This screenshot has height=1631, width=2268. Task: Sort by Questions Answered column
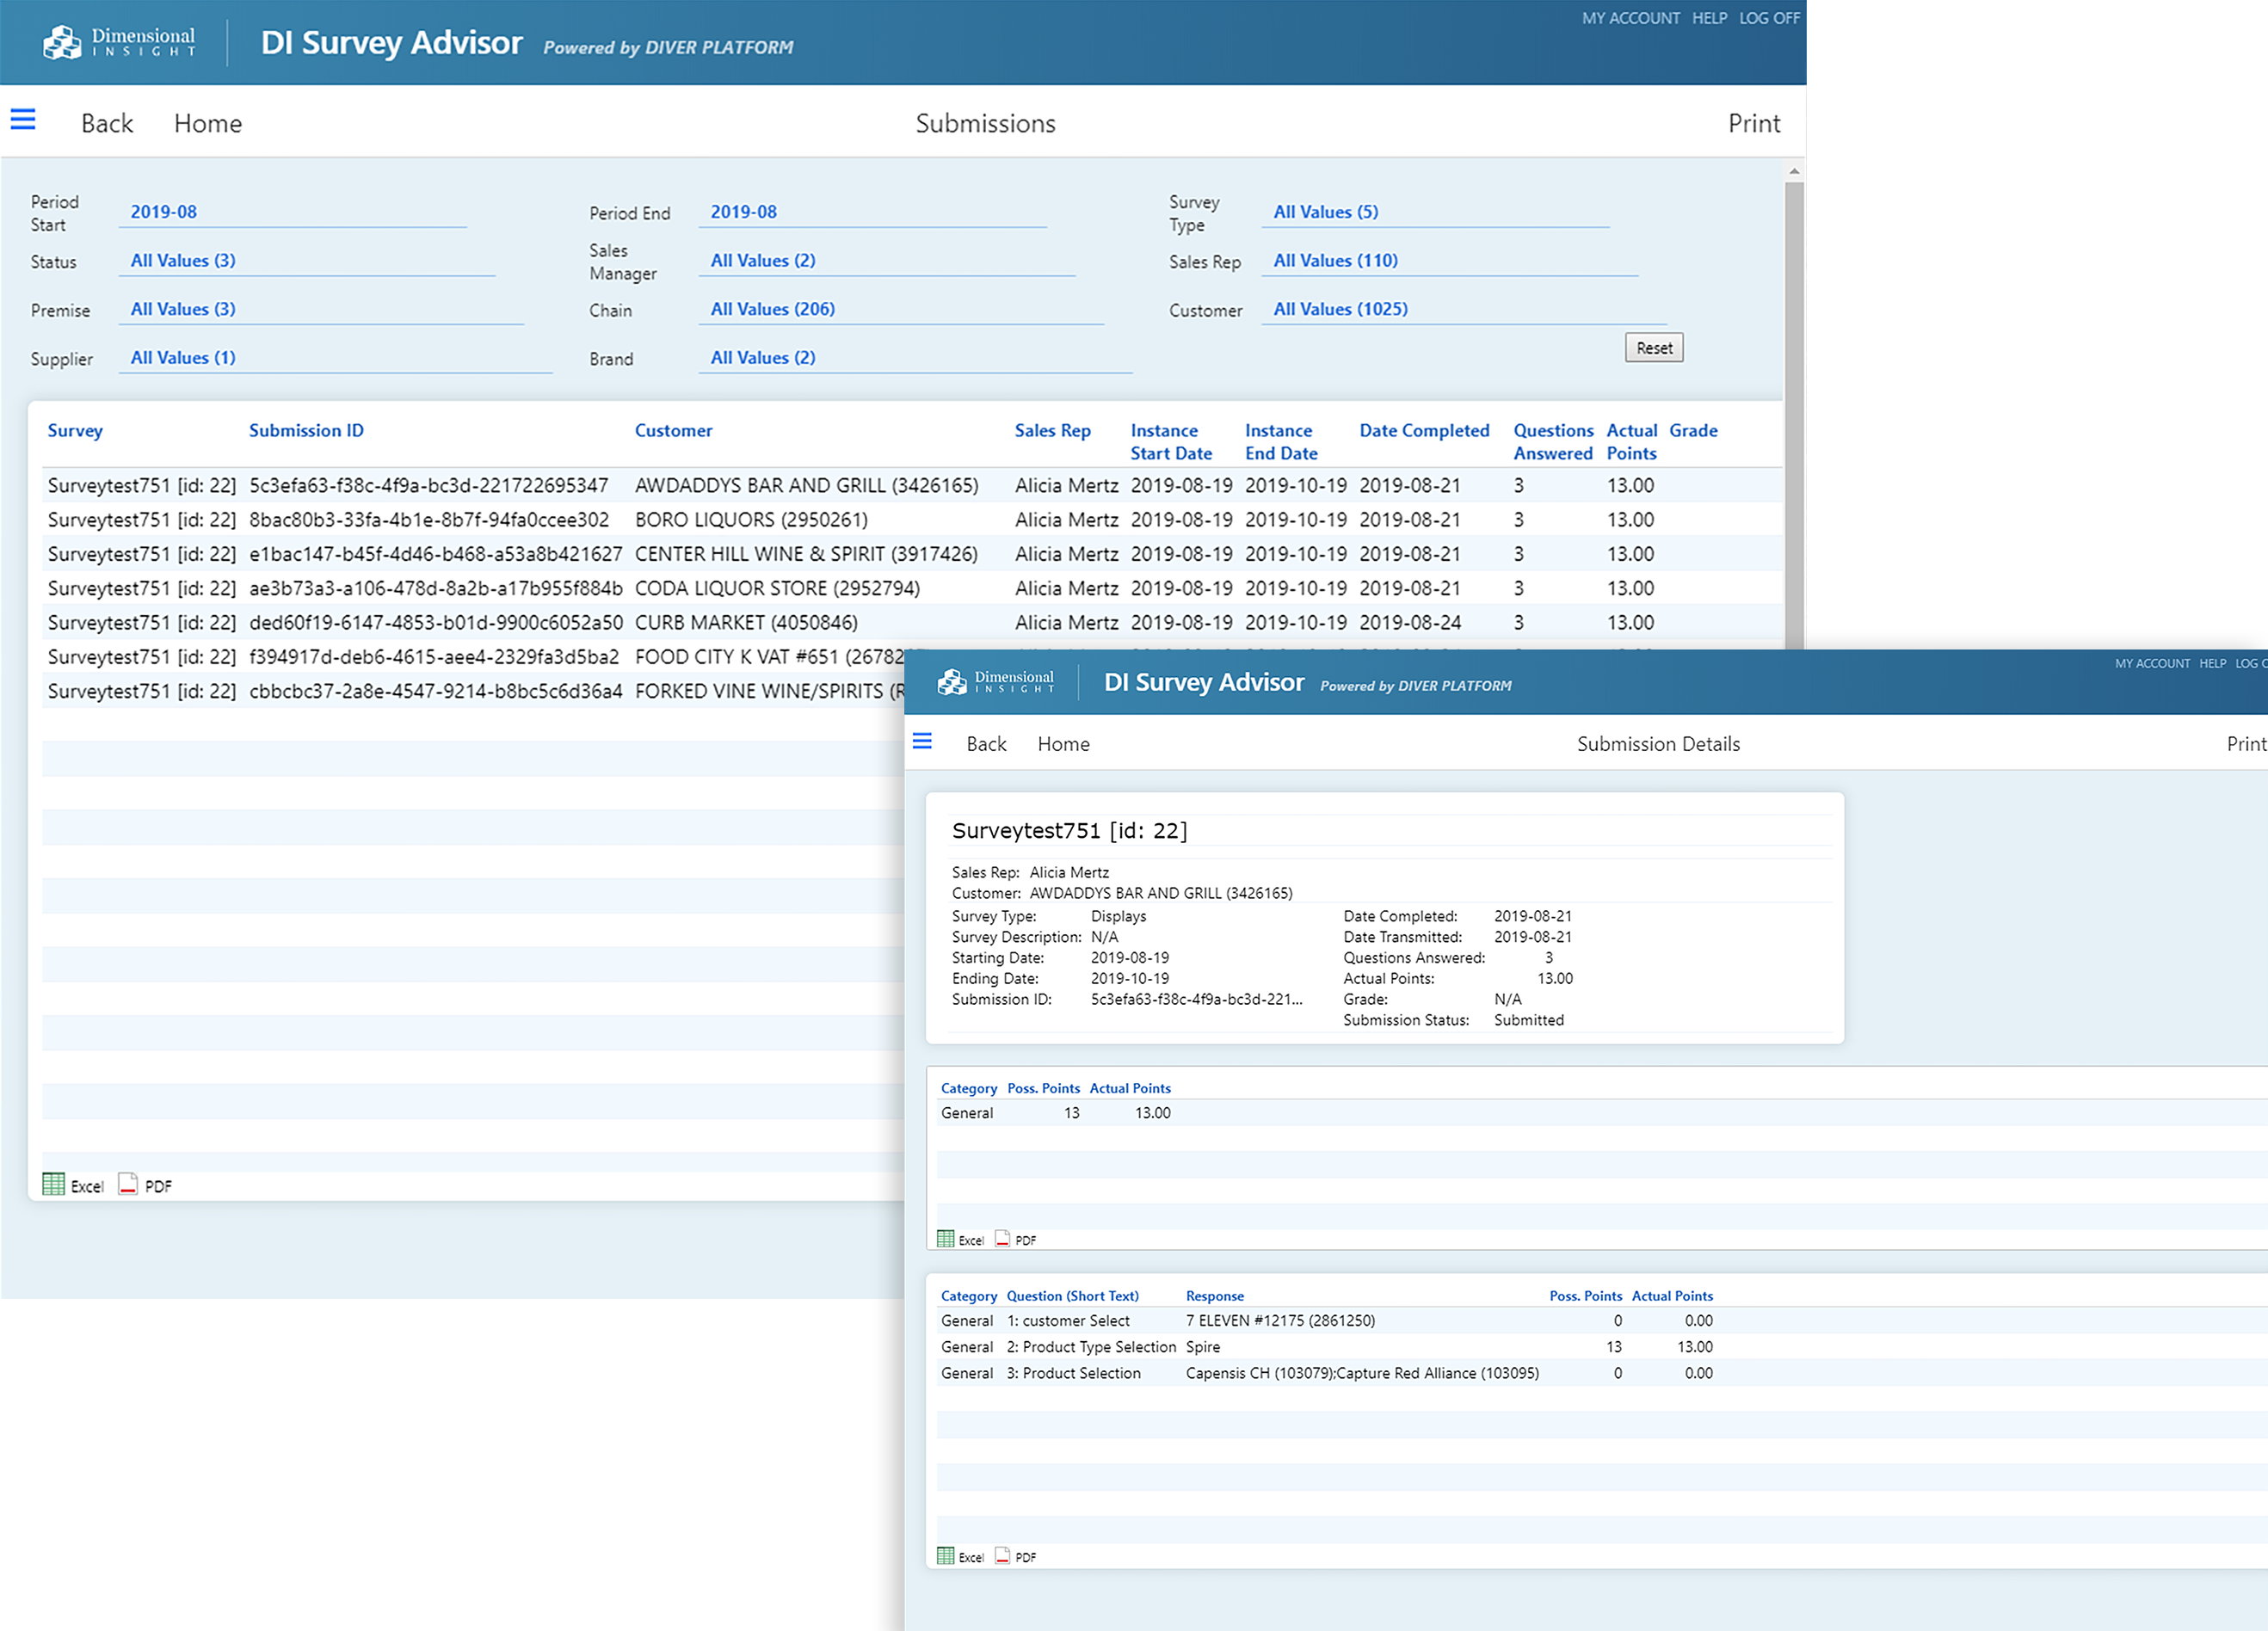[1553, 441]
